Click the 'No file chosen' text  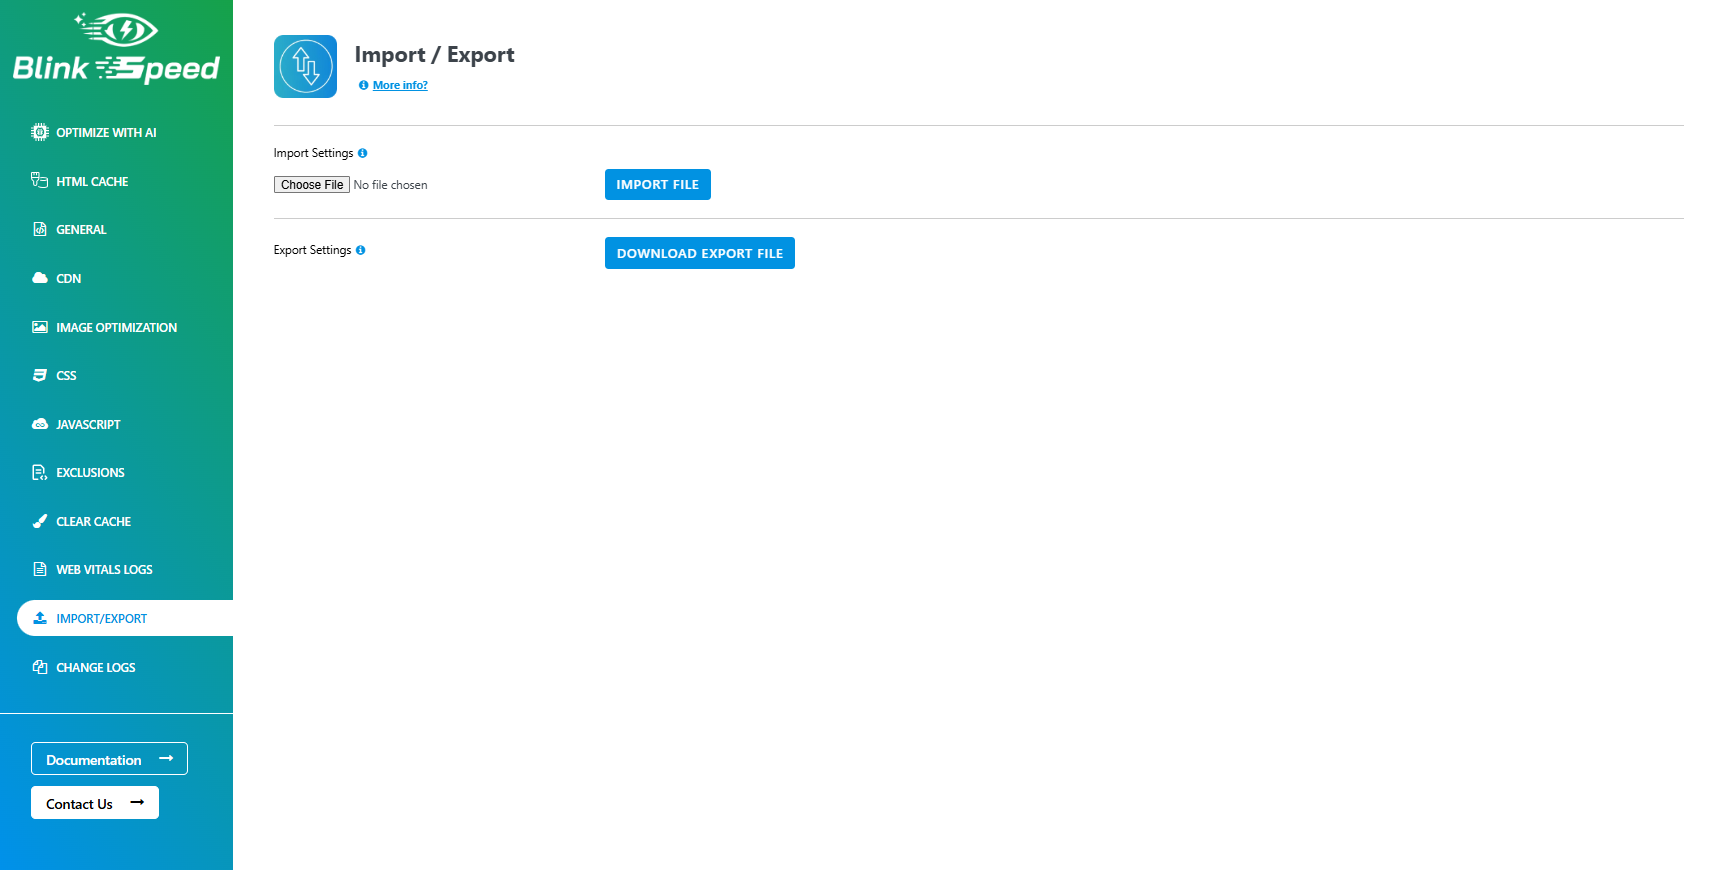tap(390, 185)
